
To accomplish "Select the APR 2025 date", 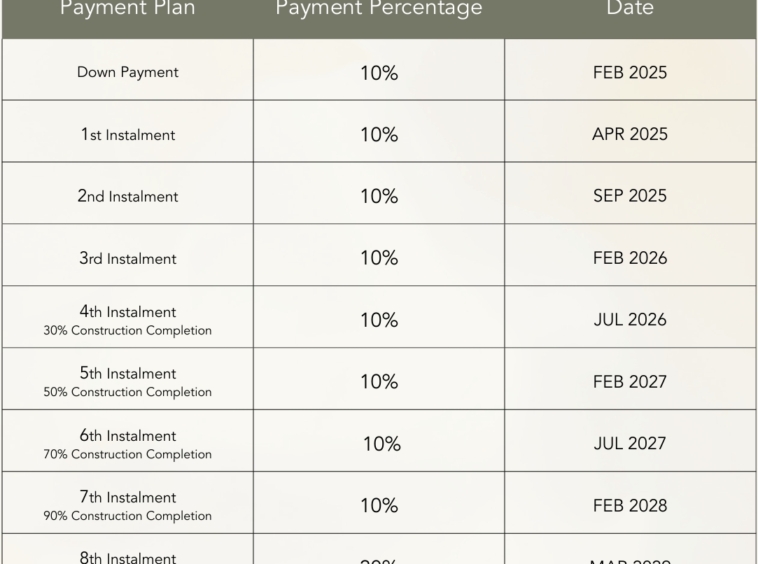I will point(630,134).
